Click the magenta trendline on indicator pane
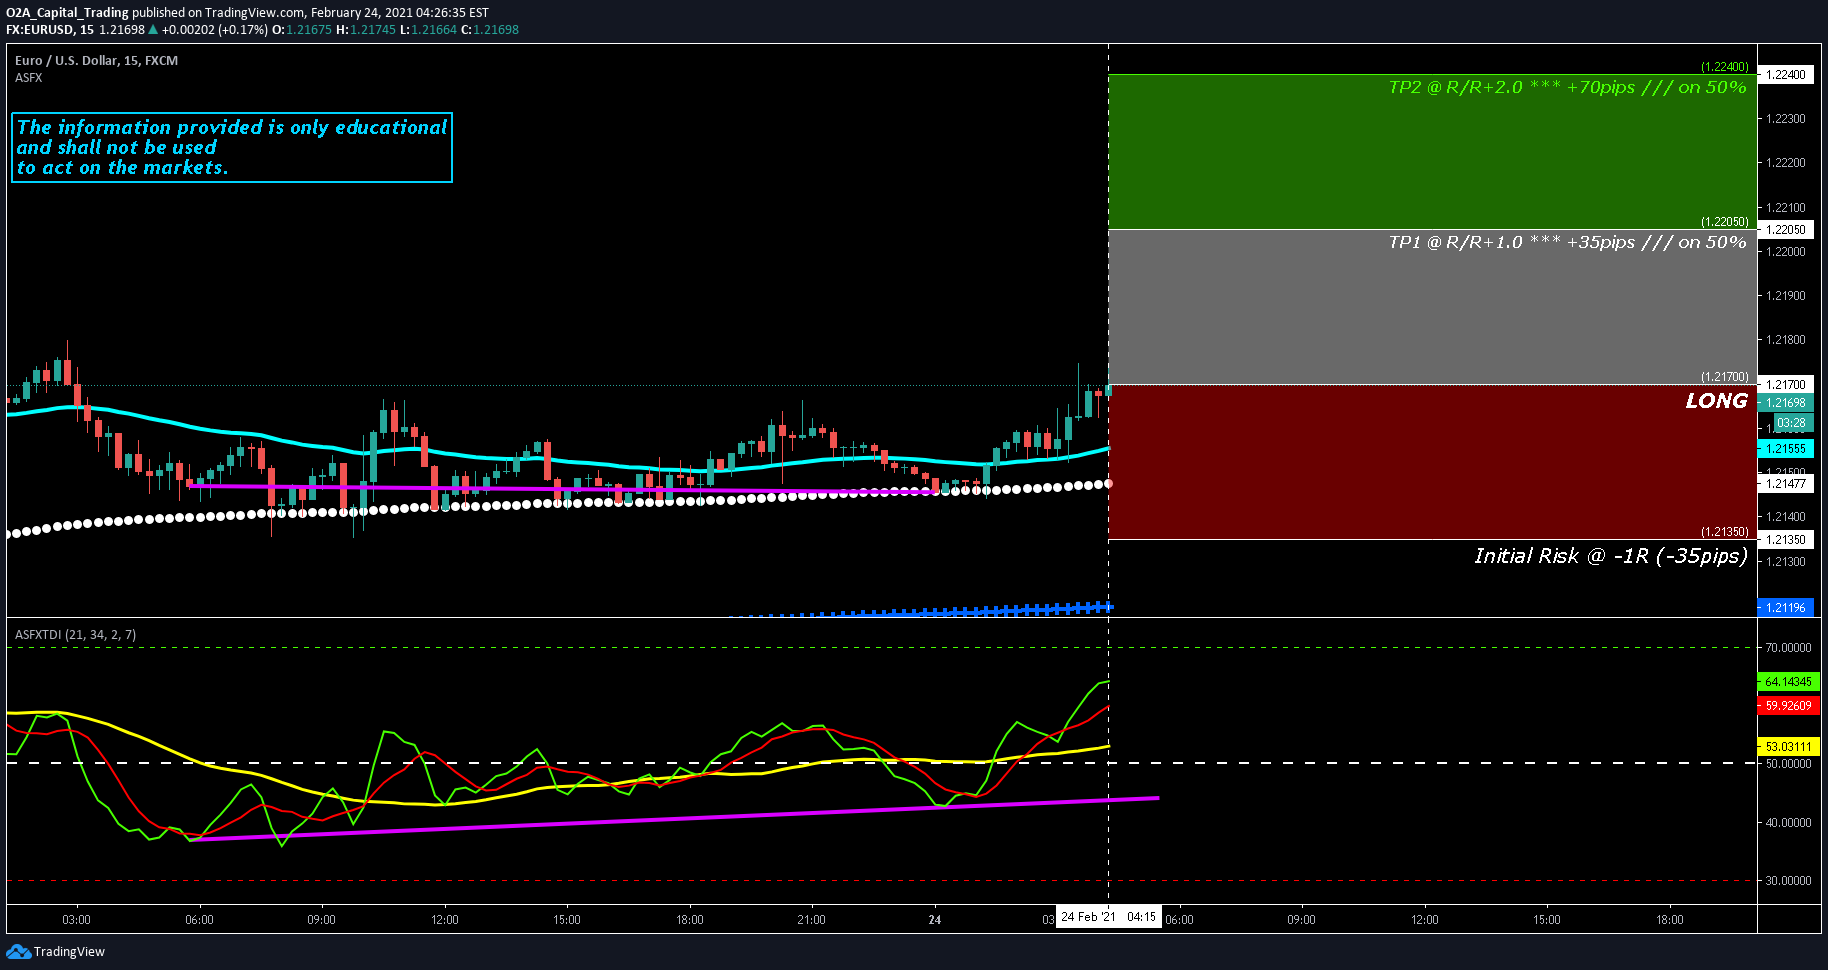The width and height of the screenshot is (1828, 970). [x=676, y=819]
